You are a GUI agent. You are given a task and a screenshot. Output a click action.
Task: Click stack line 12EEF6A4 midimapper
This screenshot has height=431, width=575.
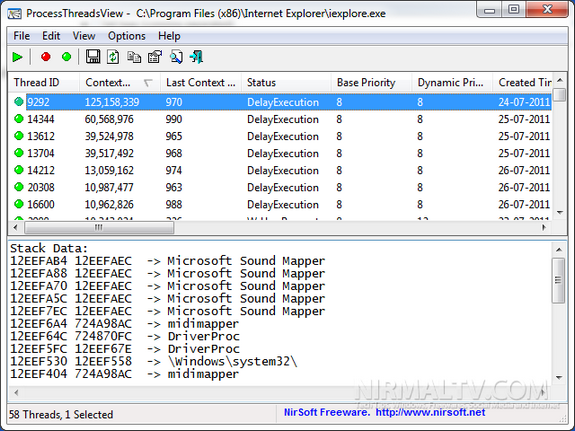[125, 324]
